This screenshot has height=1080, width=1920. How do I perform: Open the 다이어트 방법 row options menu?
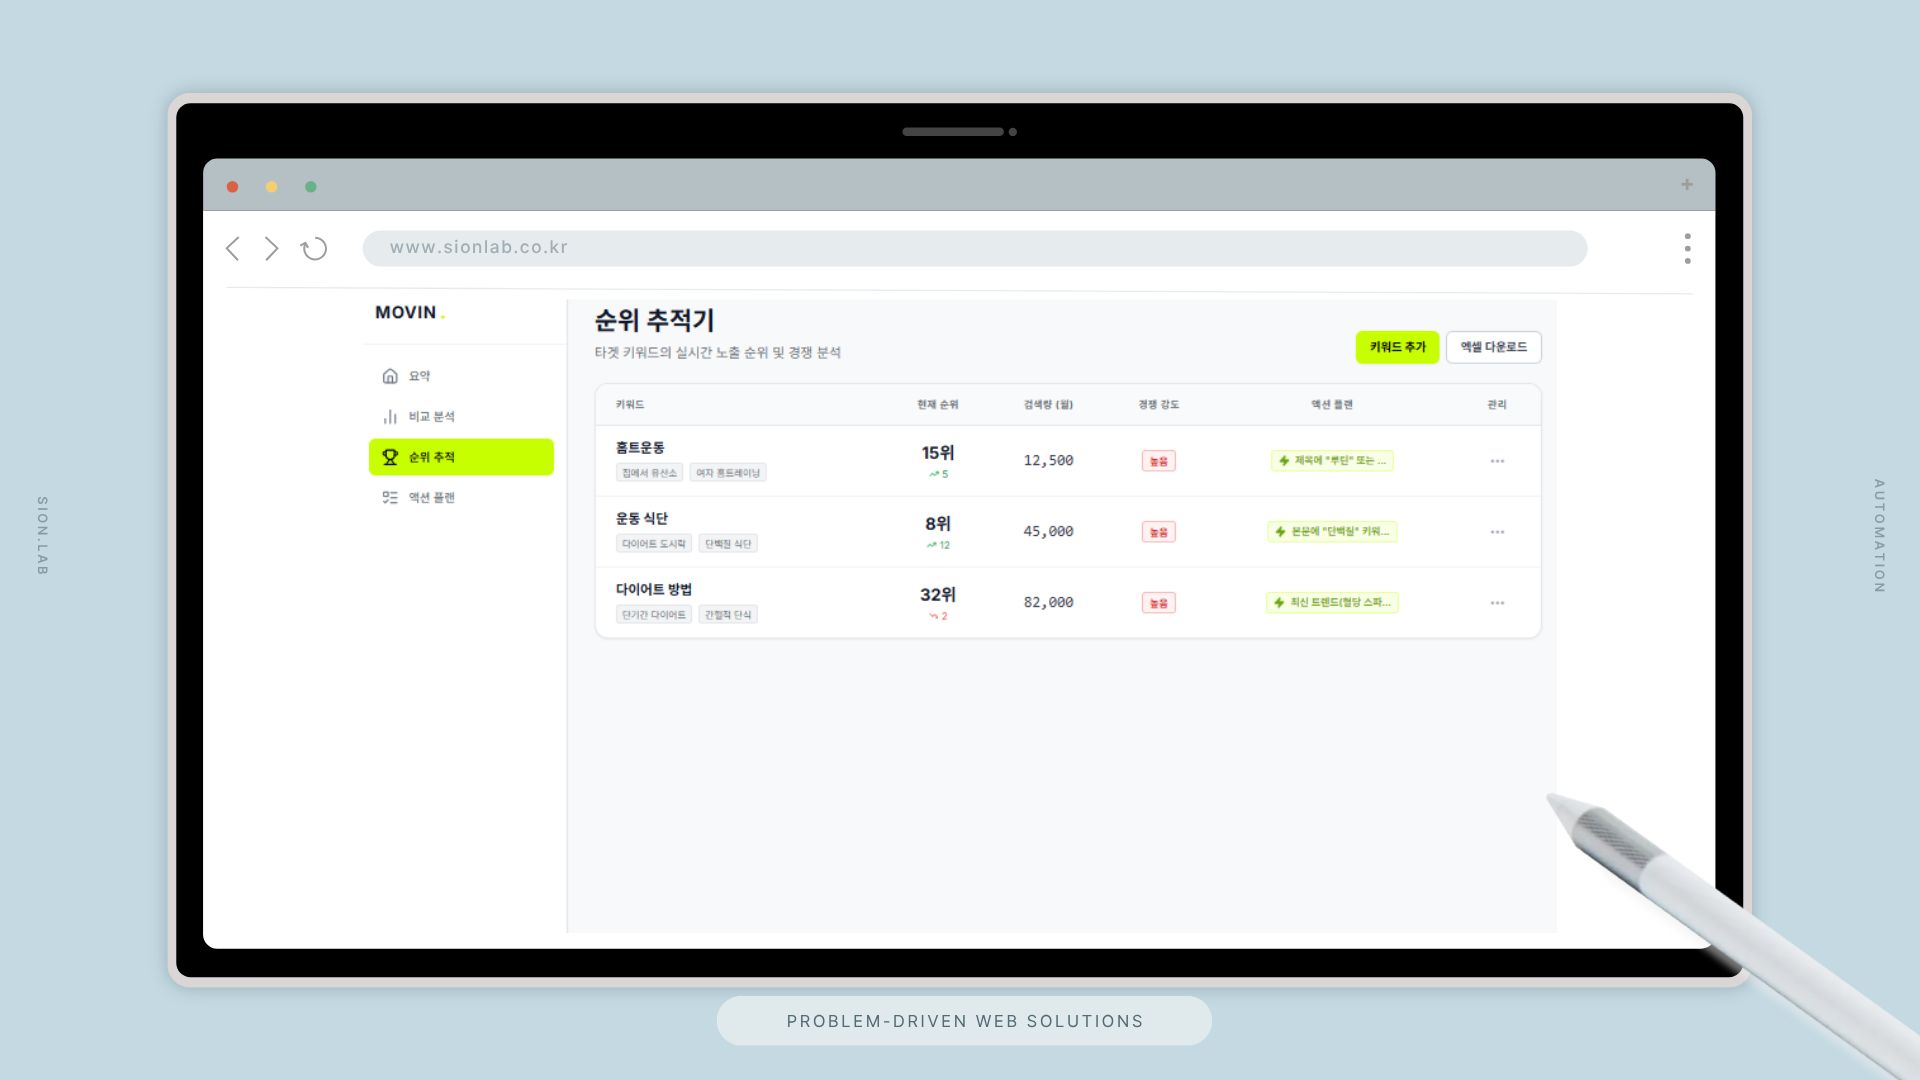[1497, 603]
